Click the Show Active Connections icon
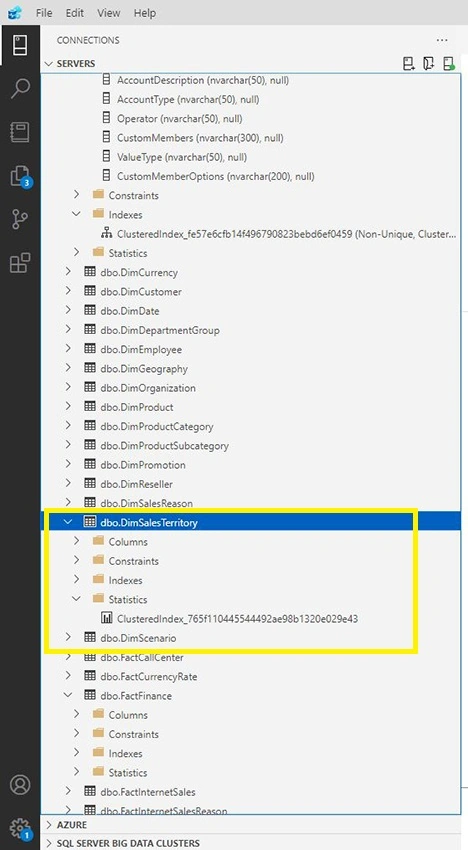 pos(449,63)
